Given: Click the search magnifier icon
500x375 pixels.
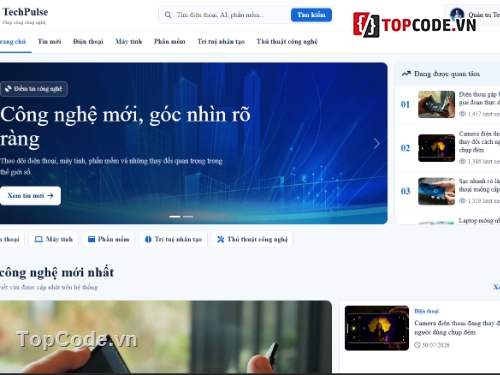Looking at the screenshot, I should [168, 15].
